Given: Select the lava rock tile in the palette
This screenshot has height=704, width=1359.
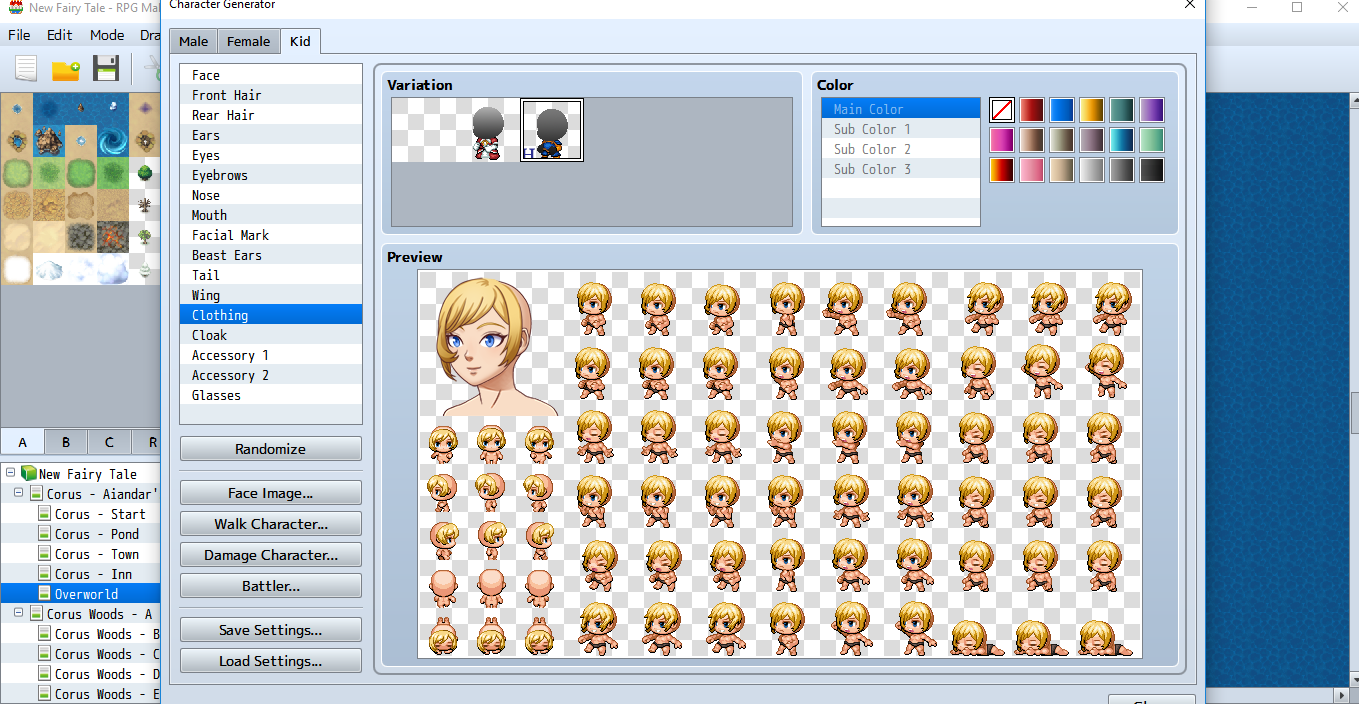Looking at the screenshot, I should (x=112, y=236).
